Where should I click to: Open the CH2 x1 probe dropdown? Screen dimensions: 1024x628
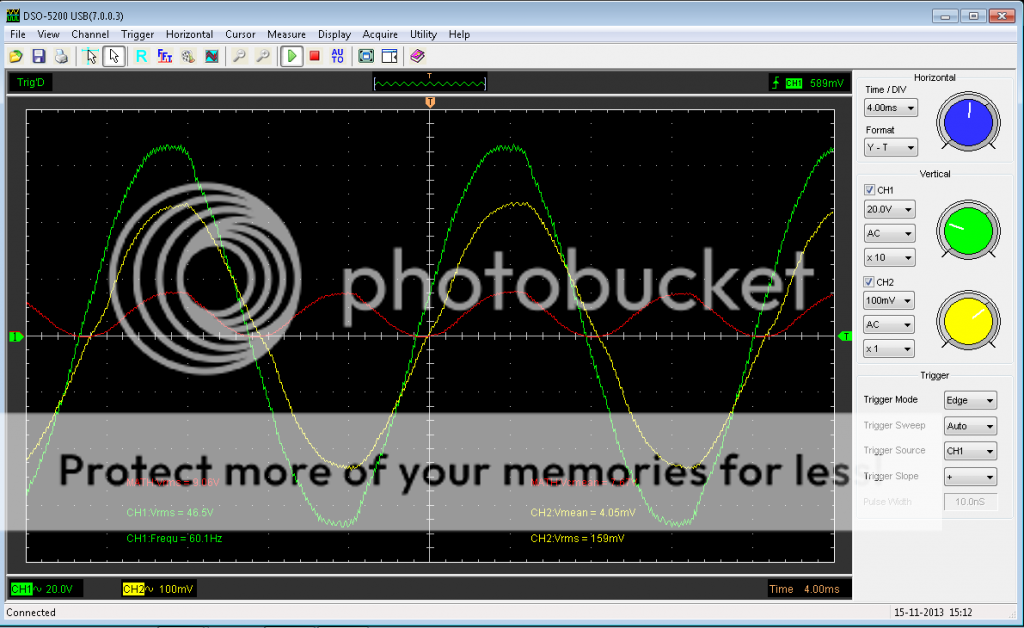[x=889, y=349]
